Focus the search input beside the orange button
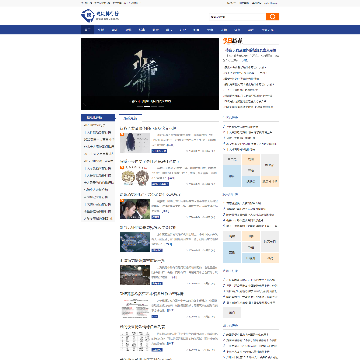Screen dimensions: 360x360 tap(238, 17)
